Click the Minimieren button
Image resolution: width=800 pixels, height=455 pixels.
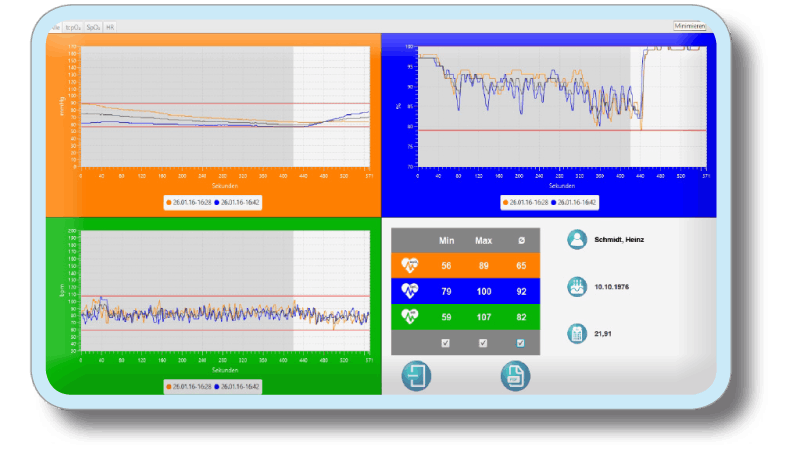coord(690,26)
